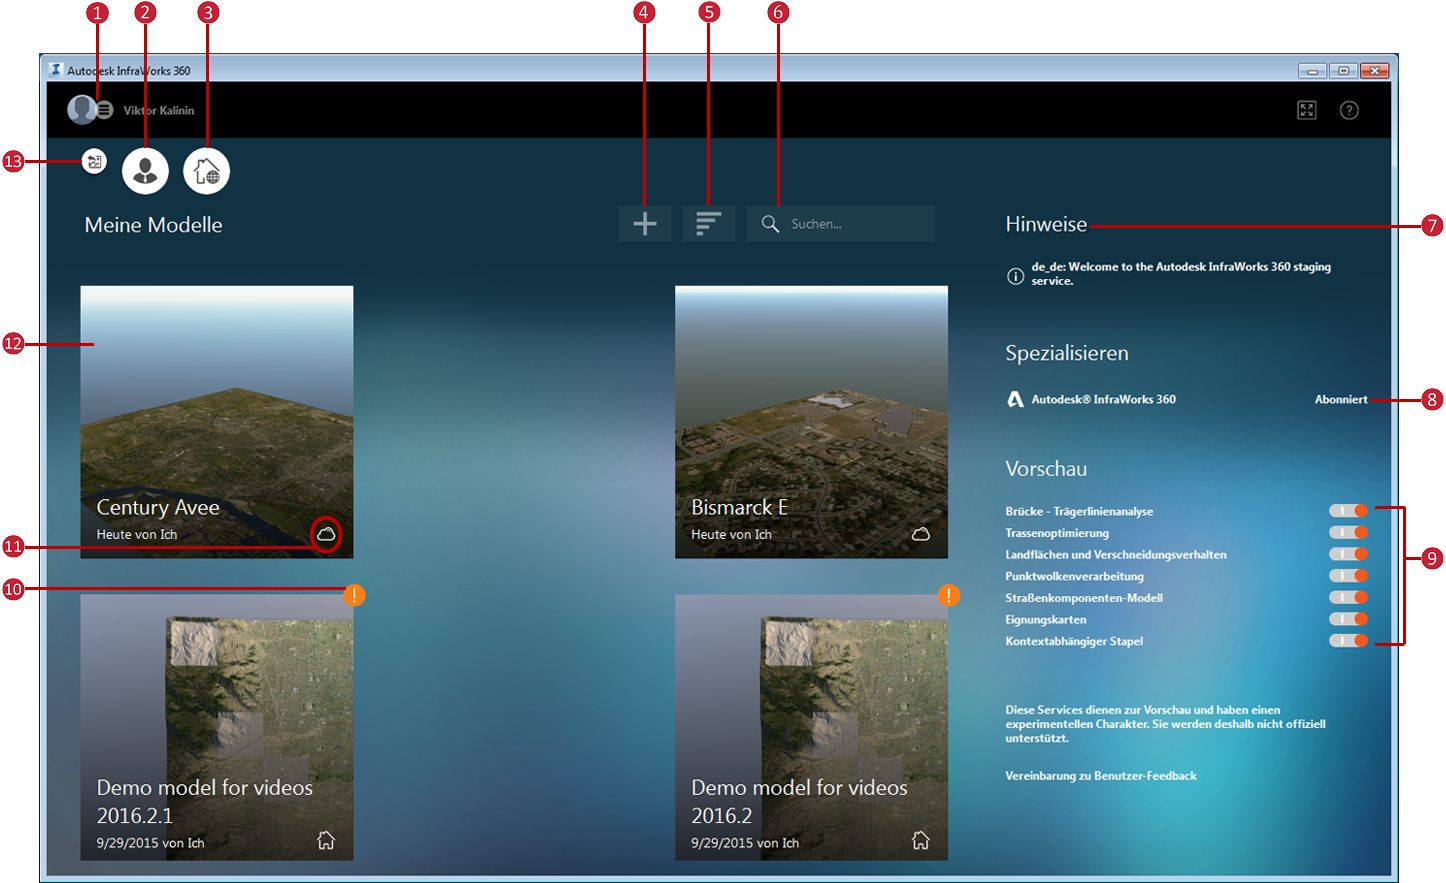Click the Spezialisieren heading
This screenshot has width=1446, height=883.
[1067, 353]
